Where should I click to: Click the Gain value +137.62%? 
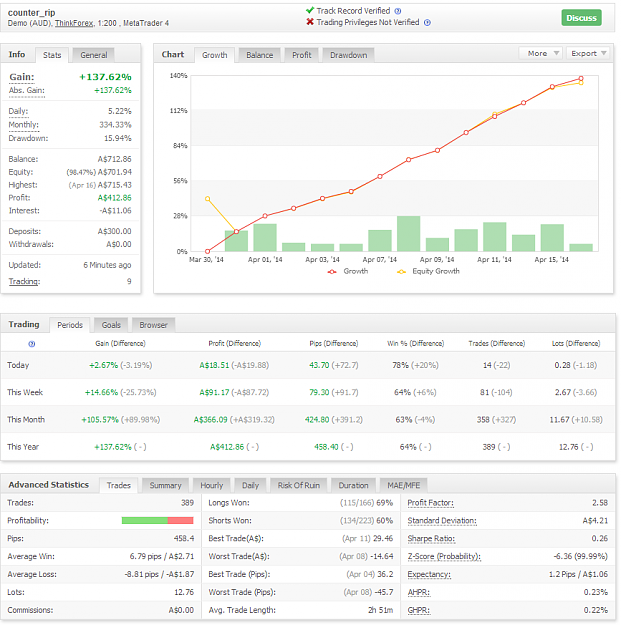105,77
